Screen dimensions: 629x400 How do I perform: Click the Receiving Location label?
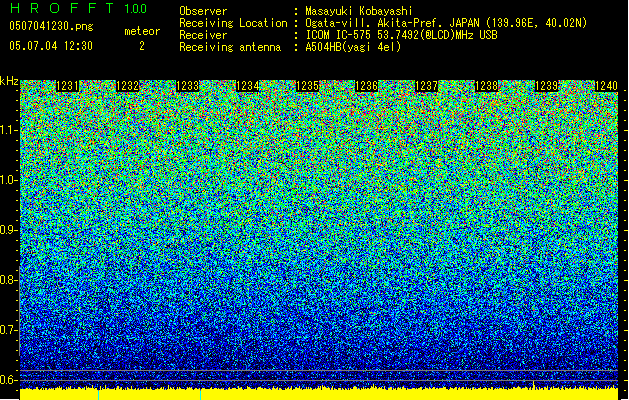[x=233, y=23]
